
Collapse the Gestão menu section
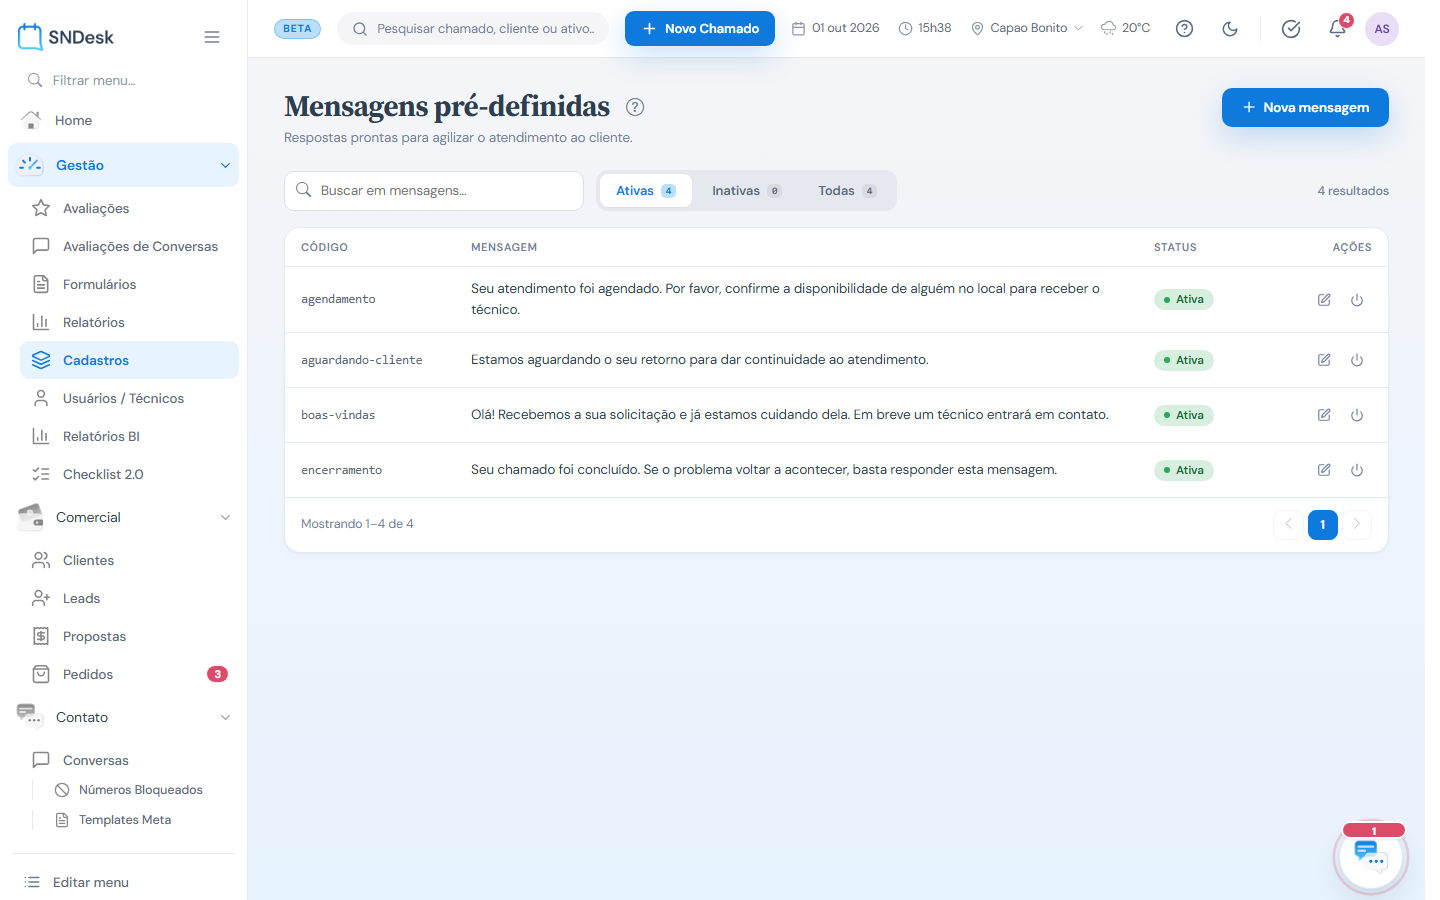click(x=123, y=165)
